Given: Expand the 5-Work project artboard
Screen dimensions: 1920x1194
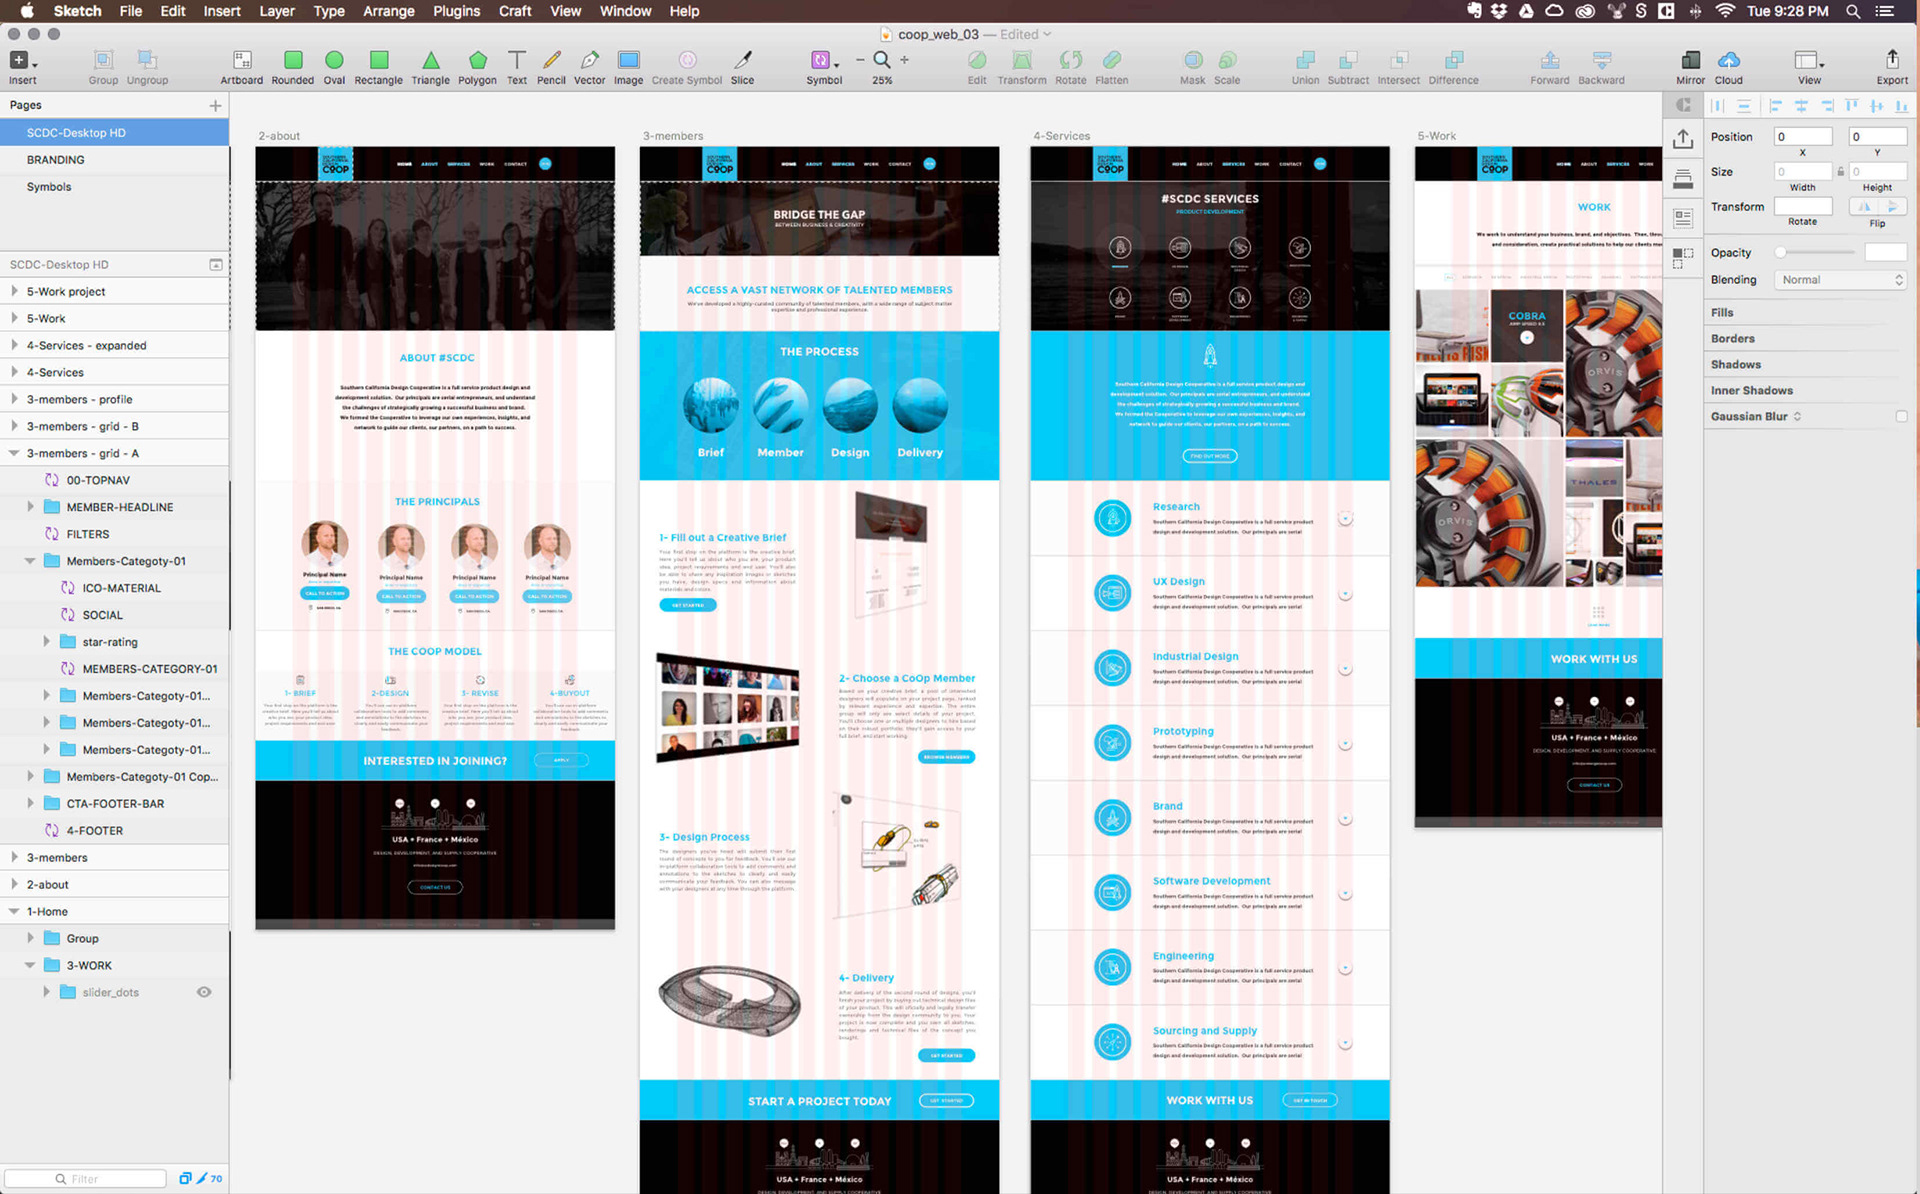Looking at the screenshot, I should tap(14, 291).
